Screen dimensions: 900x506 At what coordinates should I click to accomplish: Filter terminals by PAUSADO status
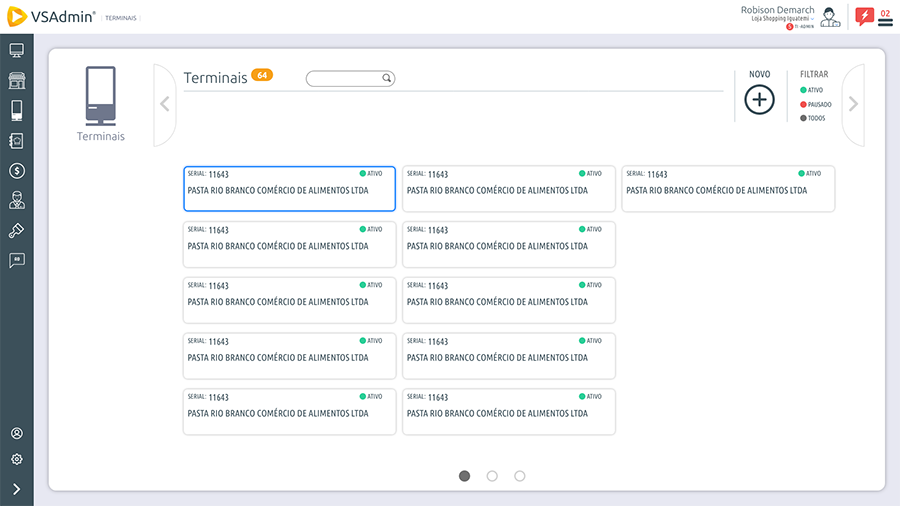coord(815,104)
